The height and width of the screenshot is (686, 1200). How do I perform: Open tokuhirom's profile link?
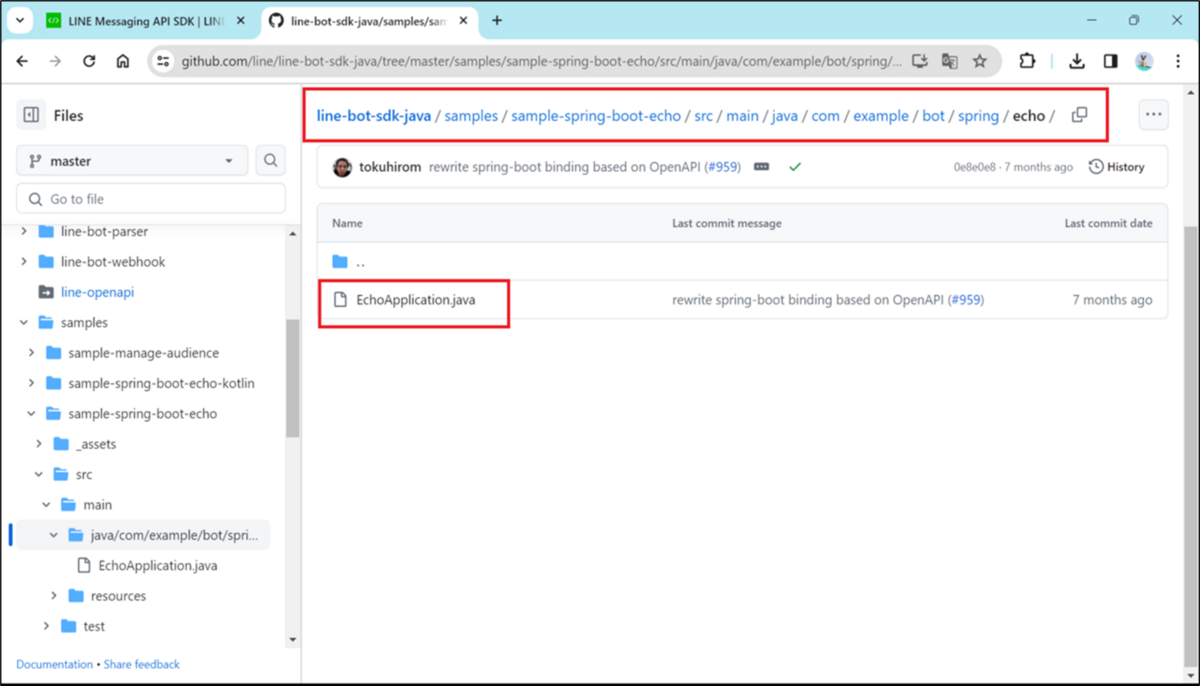(x=390, y=167)
